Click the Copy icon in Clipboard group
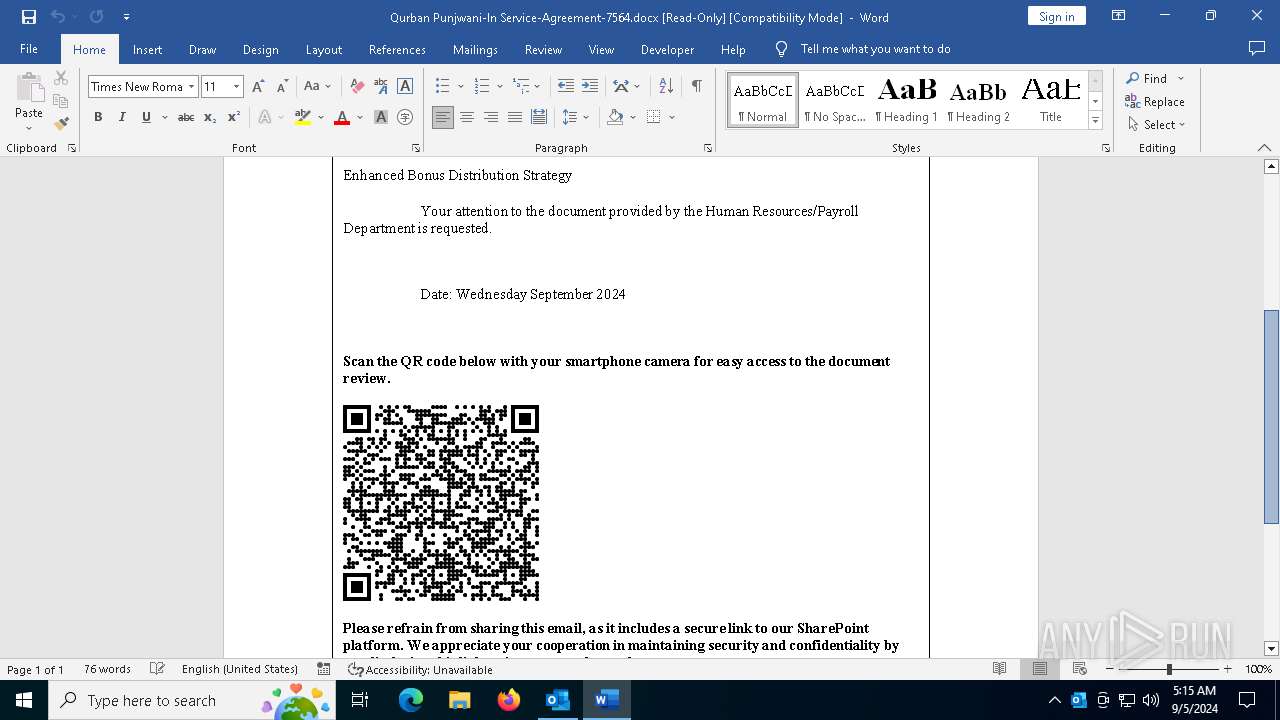This screenshot has height=720, width=1280. [x=61, y=101]
